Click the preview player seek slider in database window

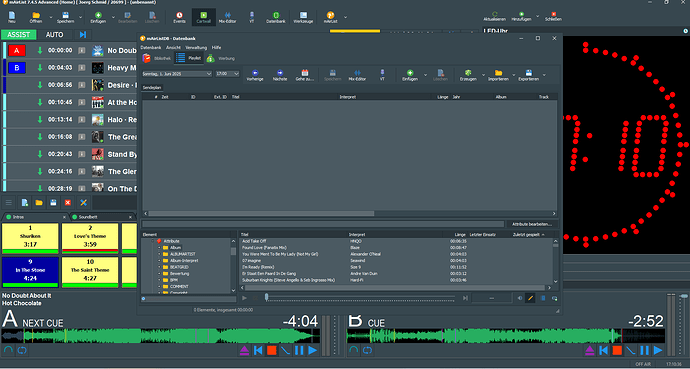coord(360,298)
